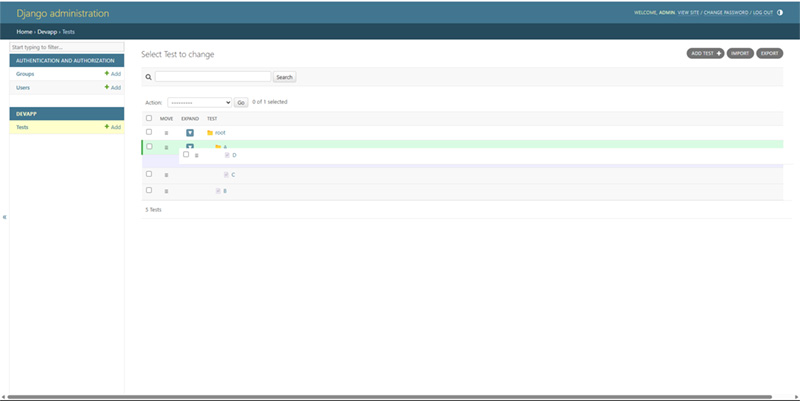Click the Expand column header

pyautogui.click(x=190, y=118)
